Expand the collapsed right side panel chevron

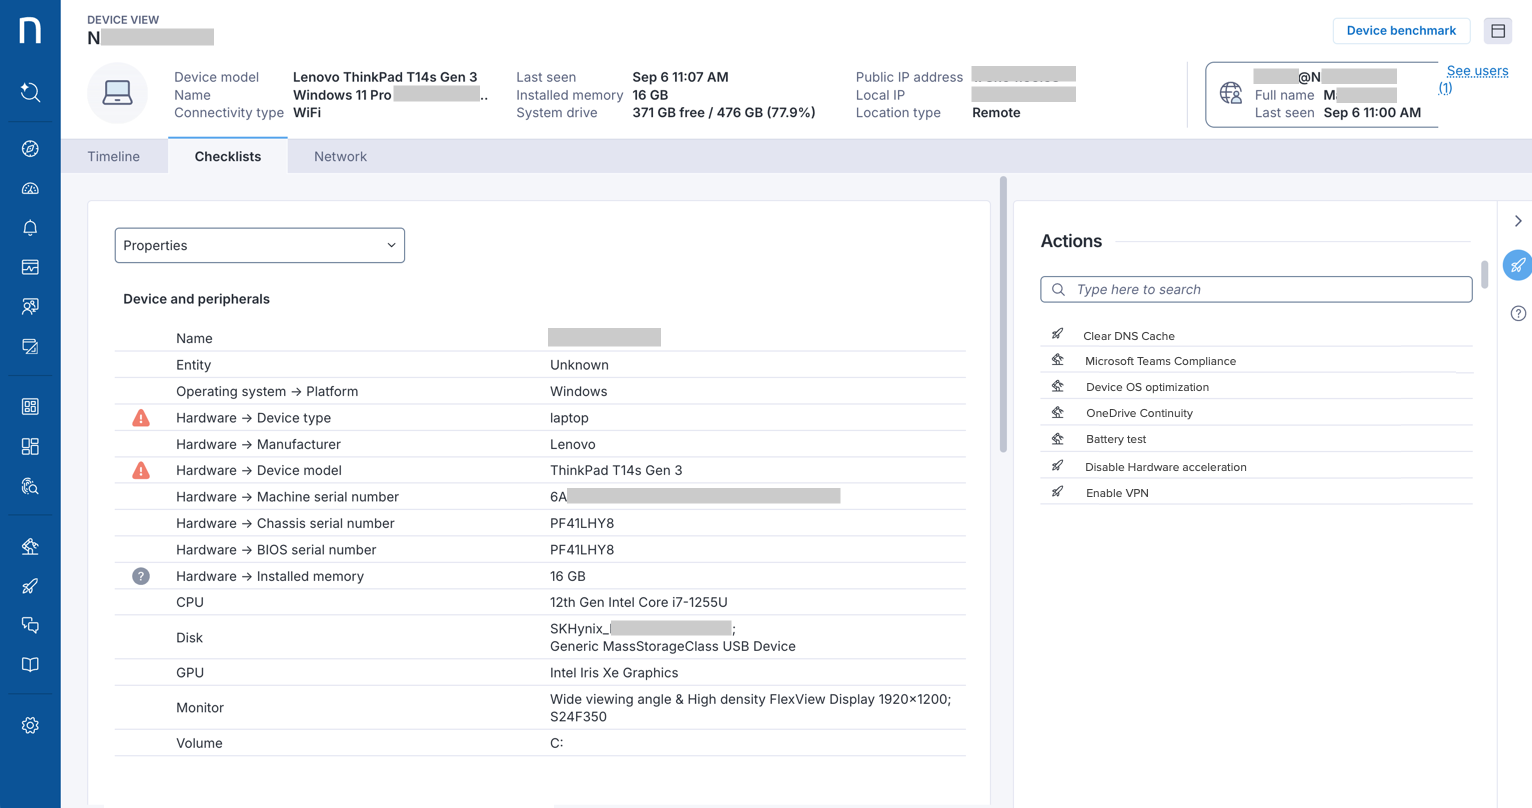point(1517,221)
